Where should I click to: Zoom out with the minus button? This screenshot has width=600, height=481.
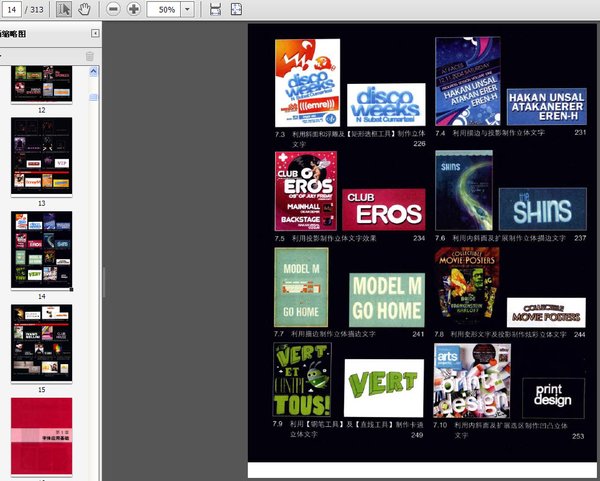pyautogui.click(x=113, y=9)
